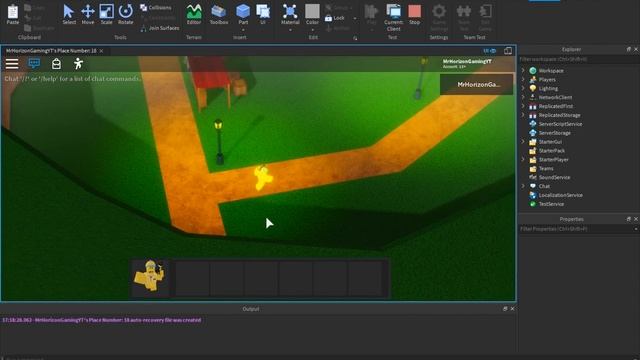The height and width of the screenshot is (360, 640).
Task: Choose the Select tool
Action: [x=69, y=14]
